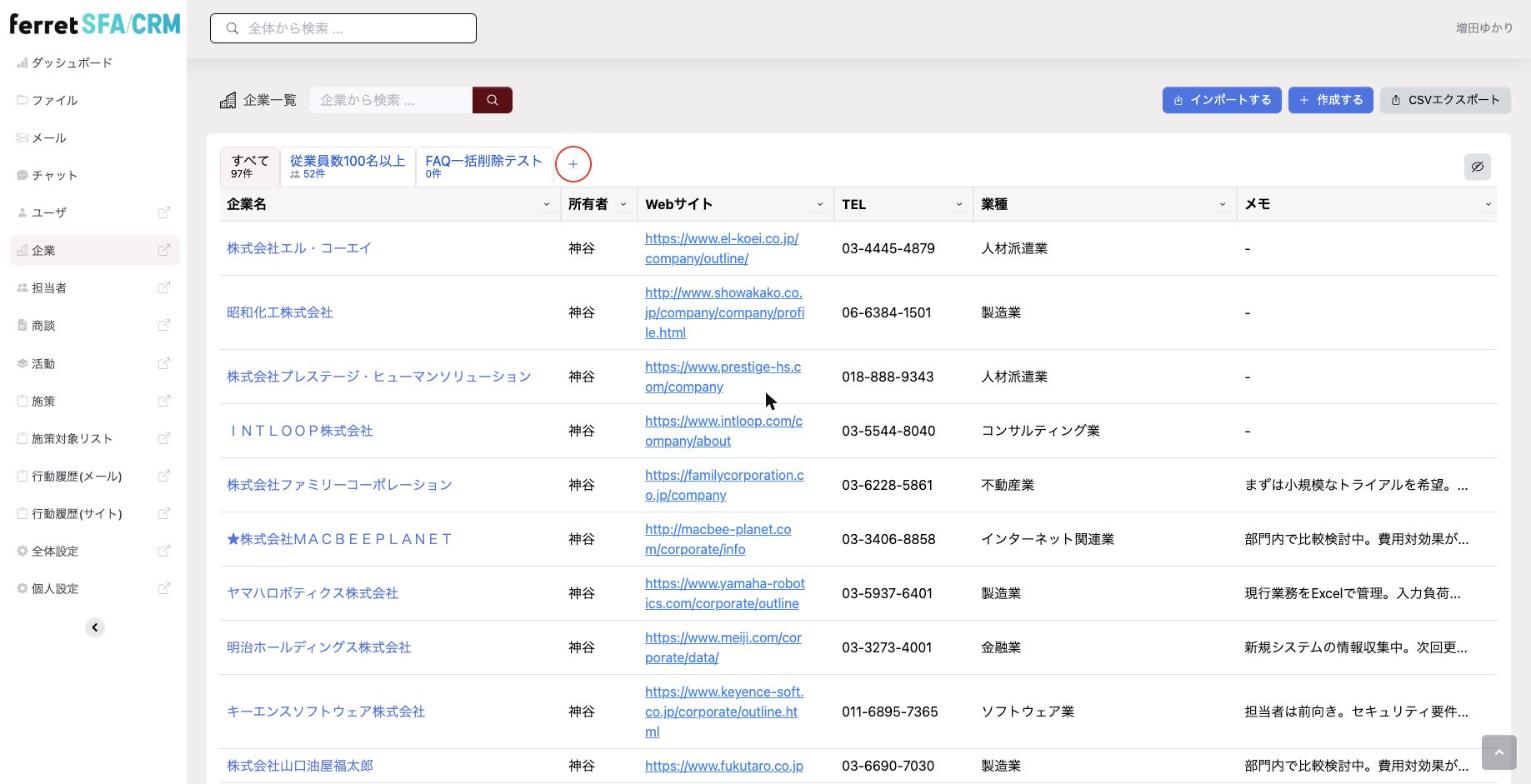Screen dimensions: 1531x784
Task: Open 行動履歴(サイト) external link icon
Action: coord(164,513)
